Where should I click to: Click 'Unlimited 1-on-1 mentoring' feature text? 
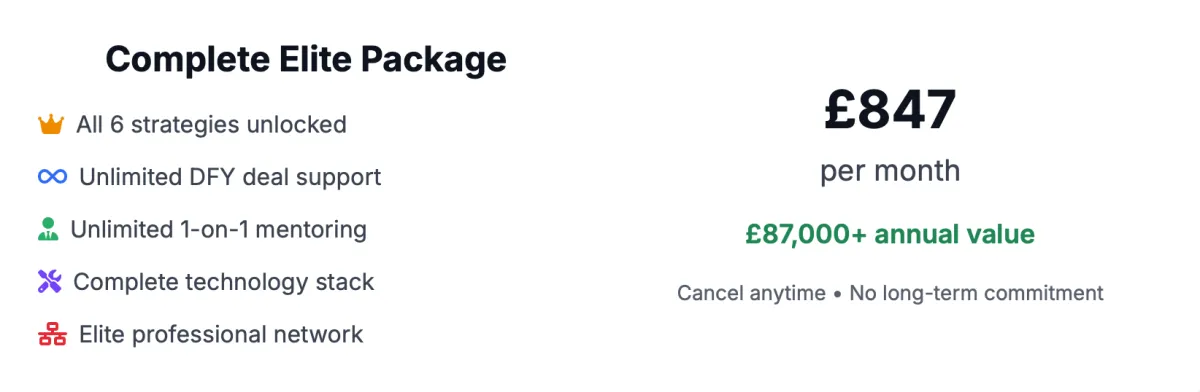click(x=218, y=229)
